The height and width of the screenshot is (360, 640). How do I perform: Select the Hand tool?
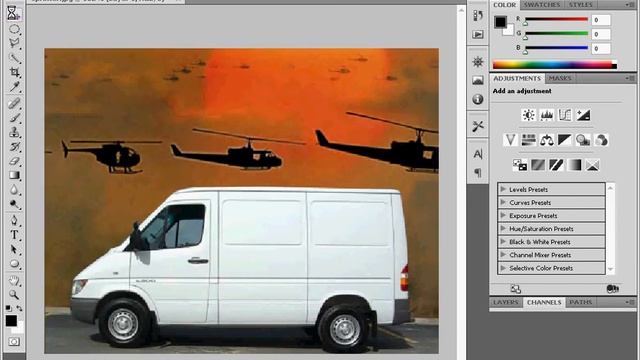coord(14,280)
